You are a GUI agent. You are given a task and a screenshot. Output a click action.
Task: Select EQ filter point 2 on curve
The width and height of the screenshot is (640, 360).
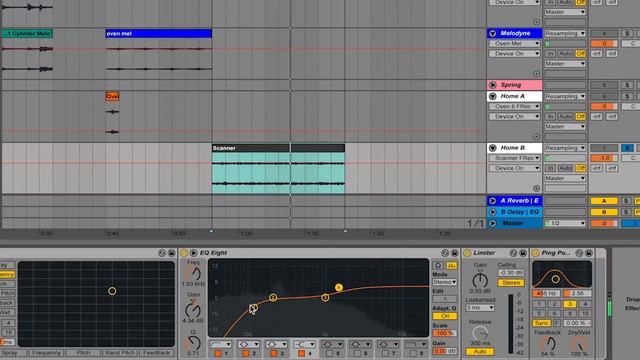pos(273,298)
